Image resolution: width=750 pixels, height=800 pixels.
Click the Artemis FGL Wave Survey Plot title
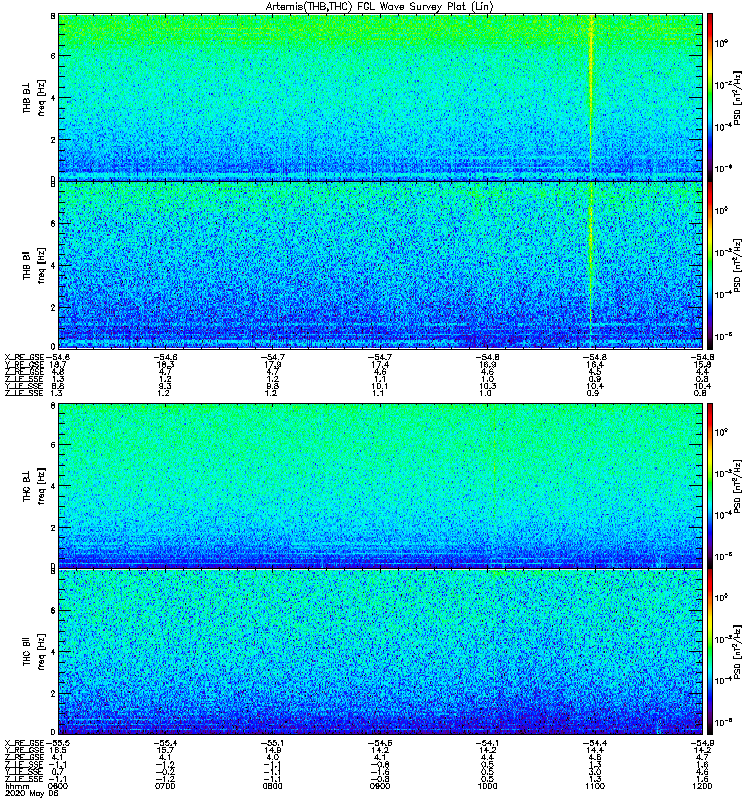pyautogui.click(x=380, y=7)
